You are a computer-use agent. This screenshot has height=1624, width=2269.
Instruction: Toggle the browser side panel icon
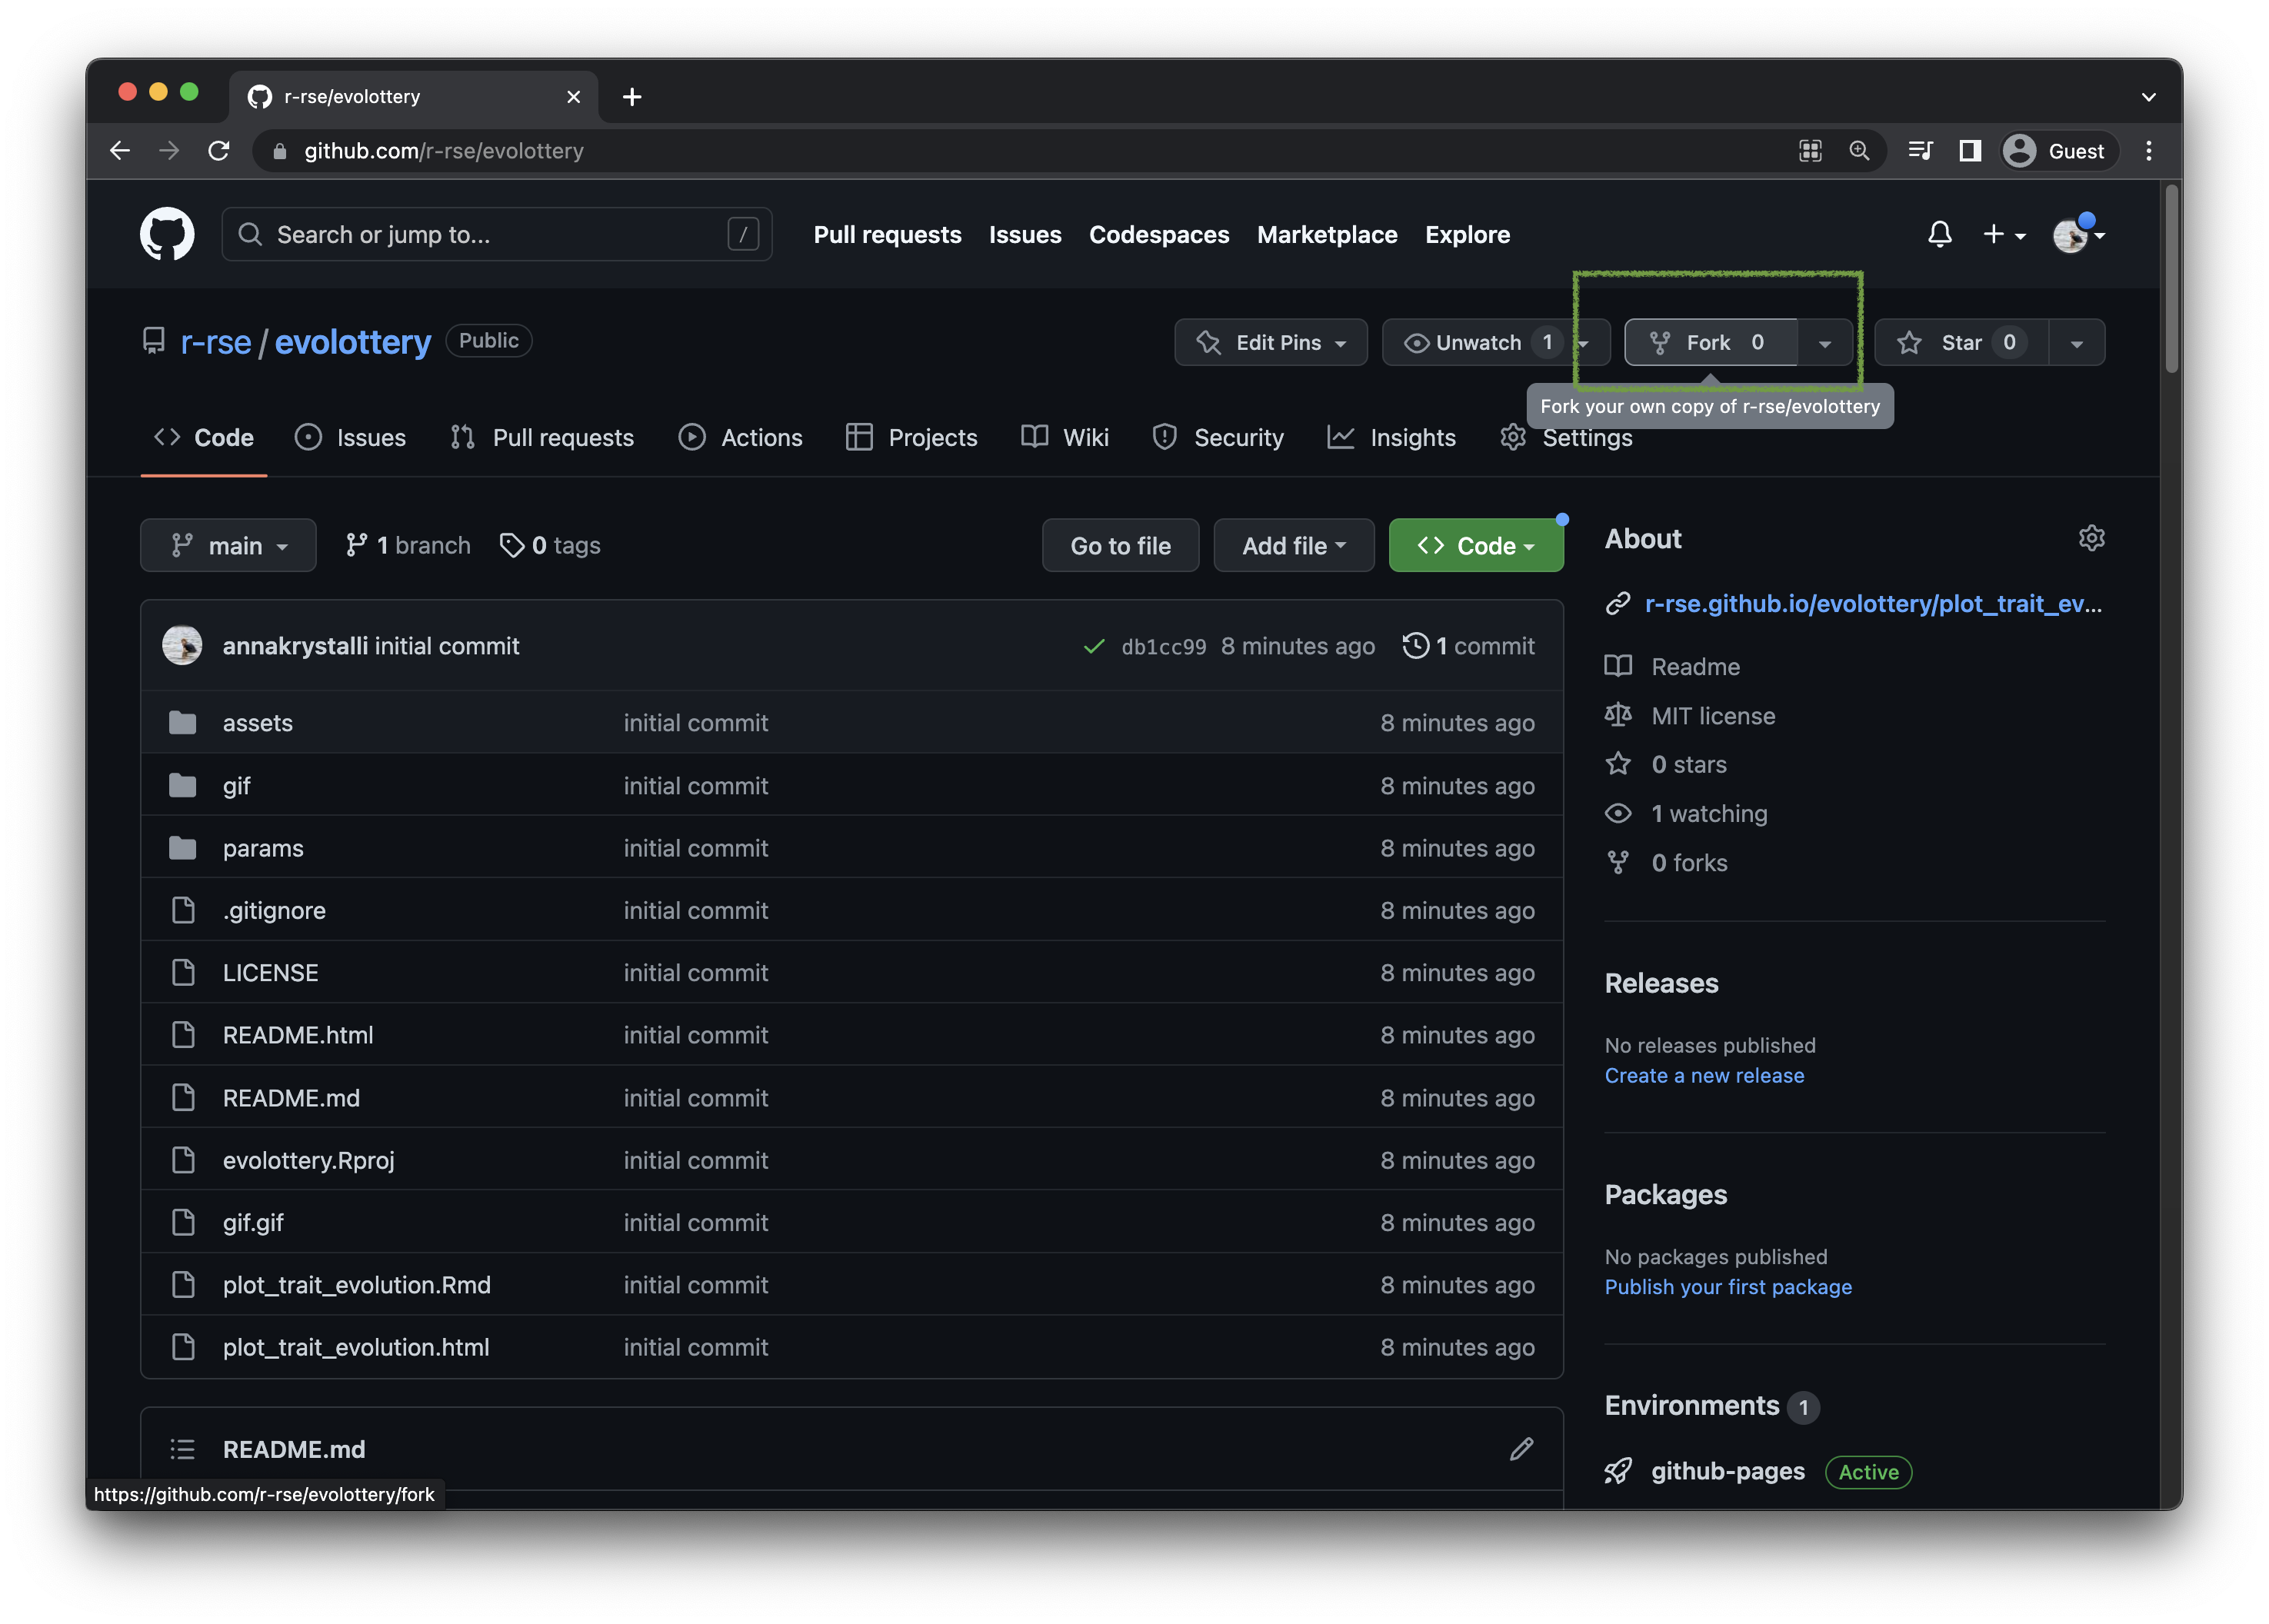(x=1969, y=151)
